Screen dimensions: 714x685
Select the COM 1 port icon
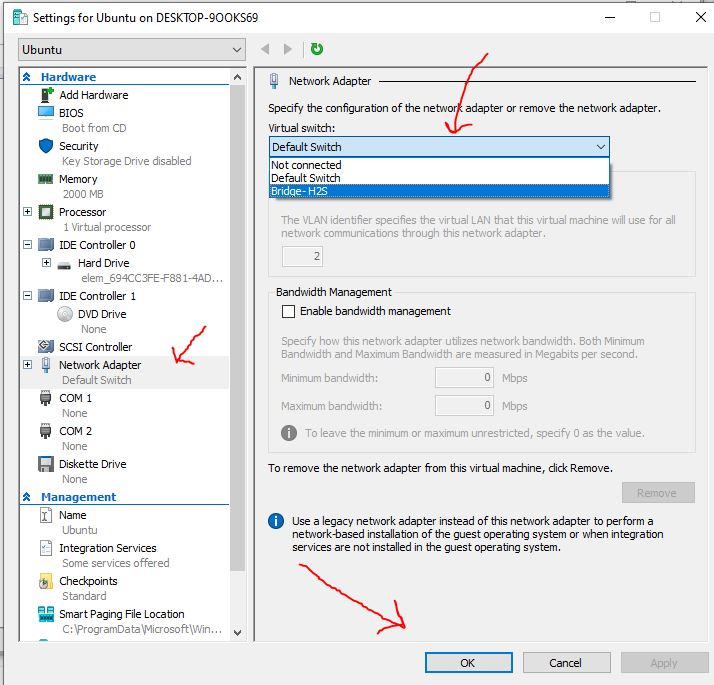tap(46, 398)
